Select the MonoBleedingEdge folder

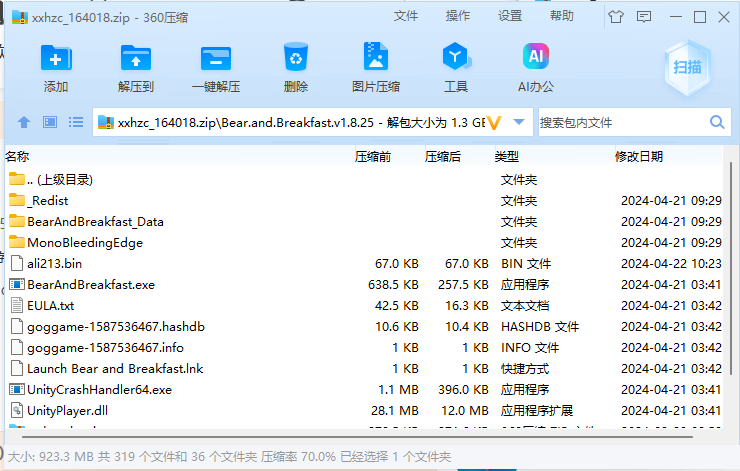(x=363, y=243)
